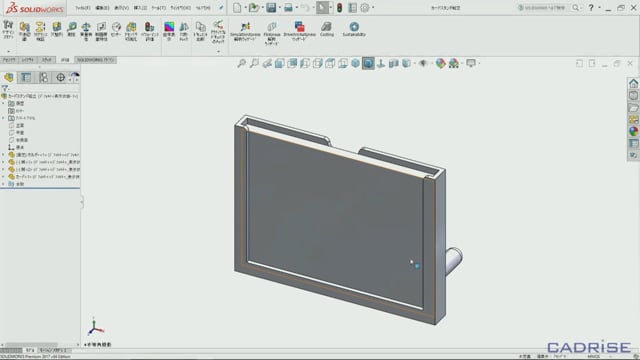
Task: Open the Options gear dropdown arrow
Action: tap(373, 7)
